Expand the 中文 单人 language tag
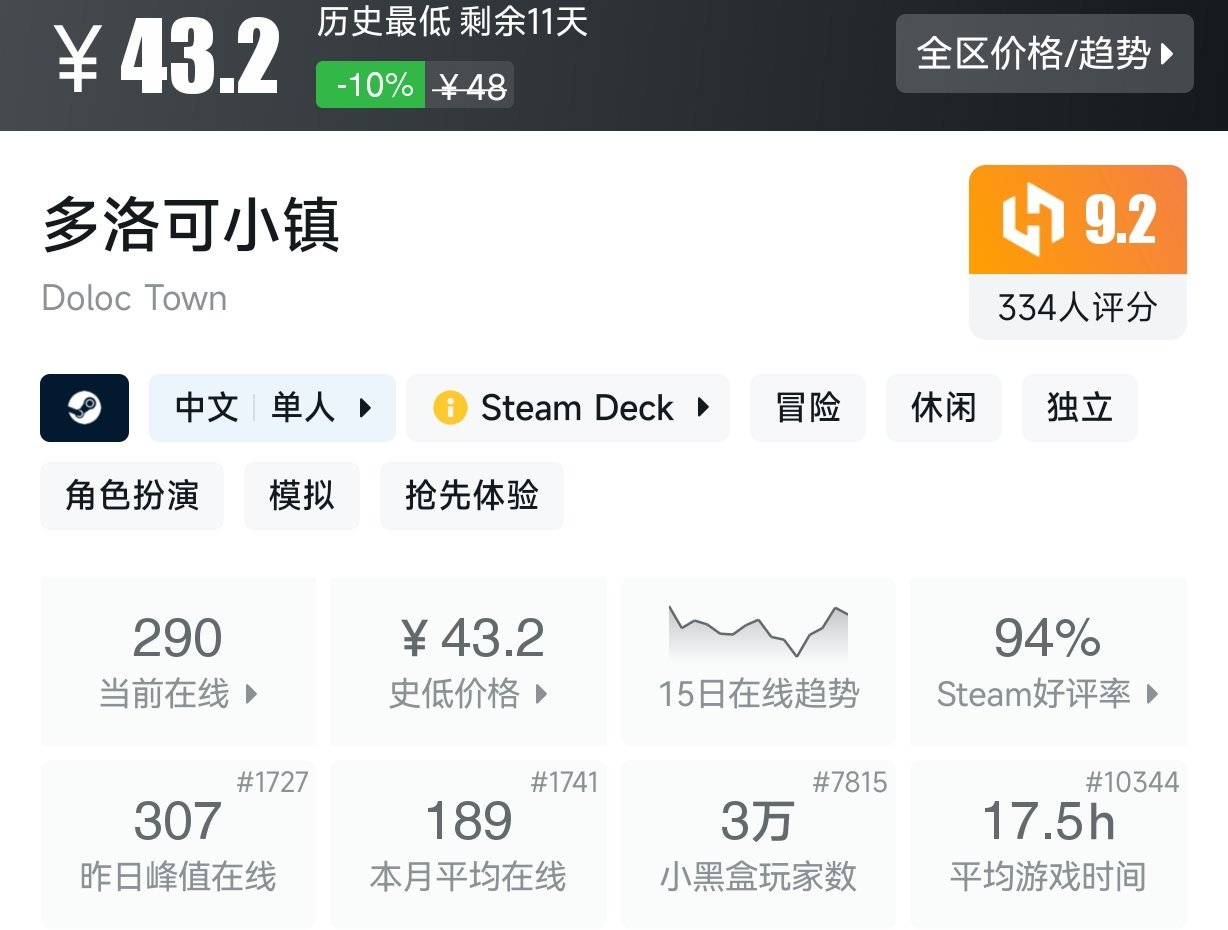 [272, 408]
